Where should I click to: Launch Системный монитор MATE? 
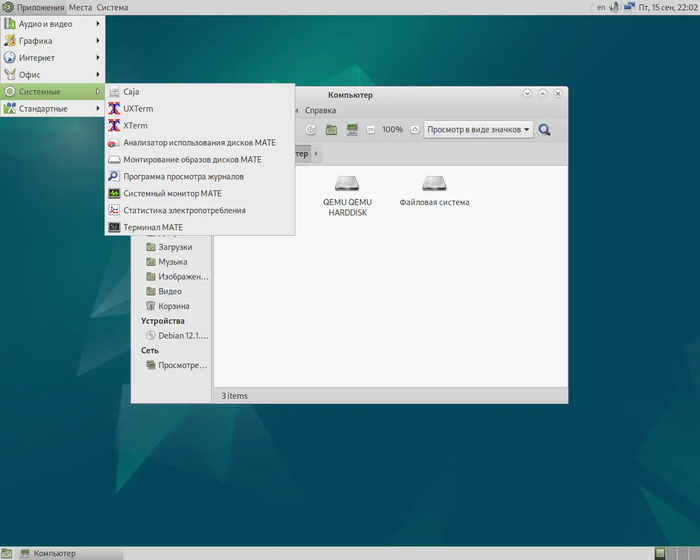pos(200,193)
